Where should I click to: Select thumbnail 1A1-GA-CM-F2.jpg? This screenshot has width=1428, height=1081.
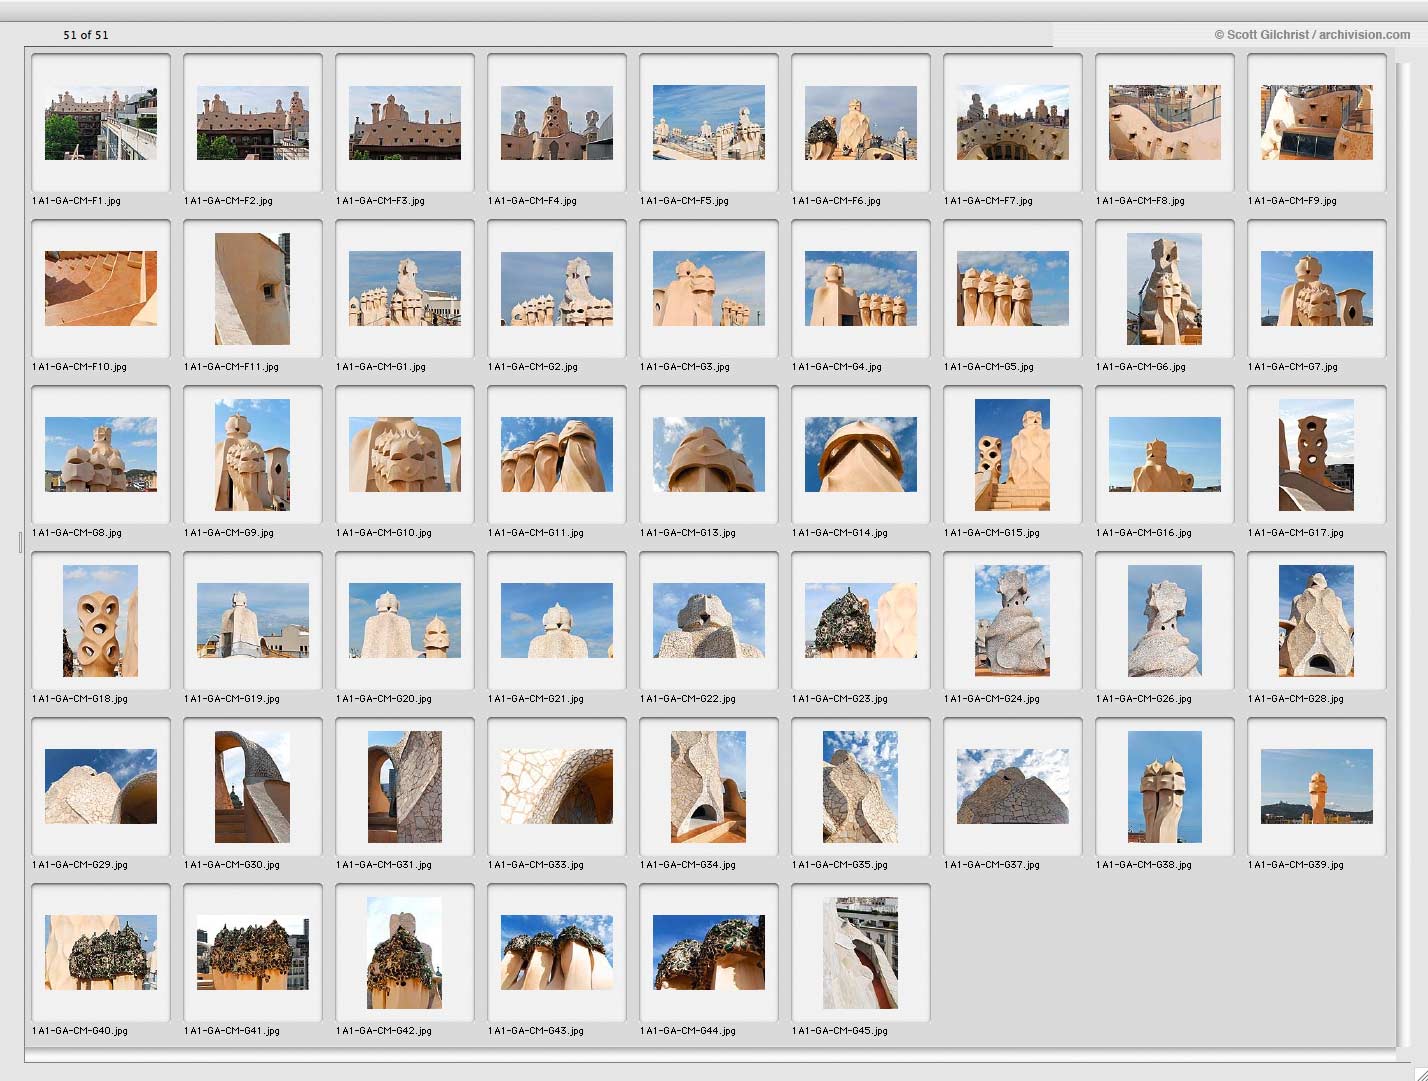click(x=253, y=123)
